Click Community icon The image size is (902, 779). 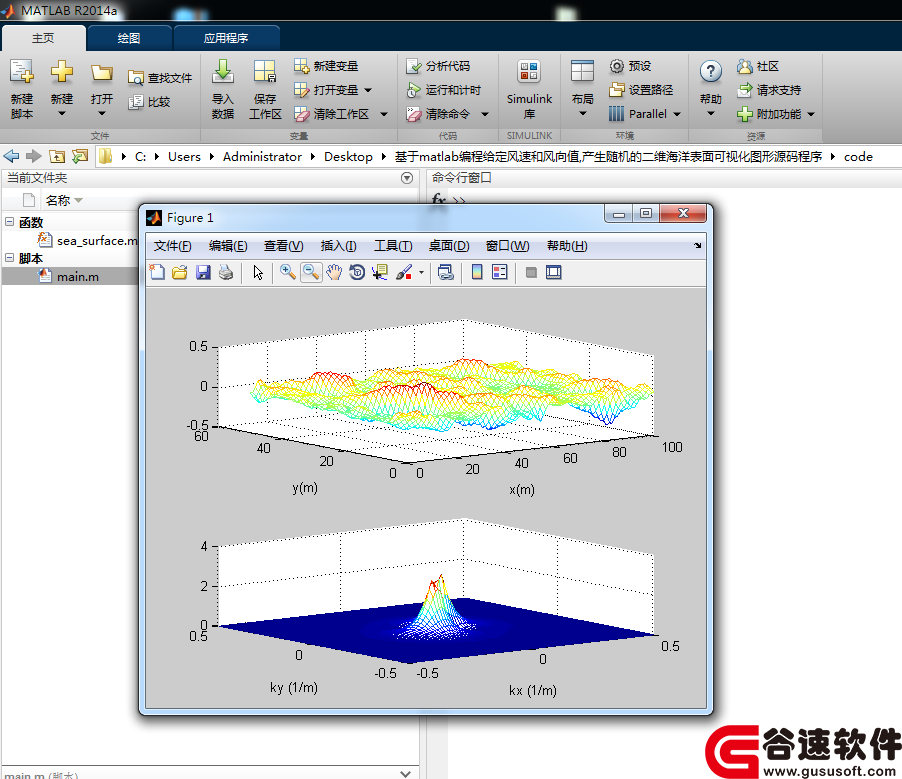[744, 66]
